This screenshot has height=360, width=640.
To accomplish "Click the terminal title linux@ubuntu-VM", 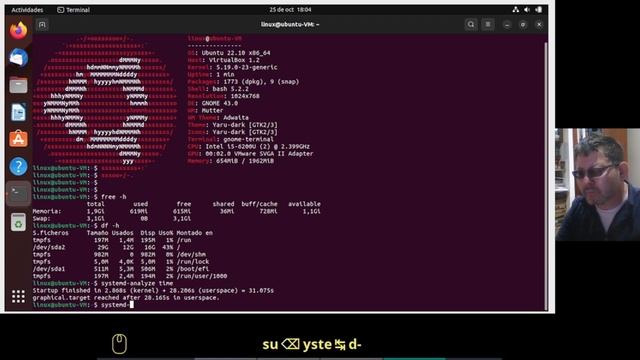I will click(290, 24).
